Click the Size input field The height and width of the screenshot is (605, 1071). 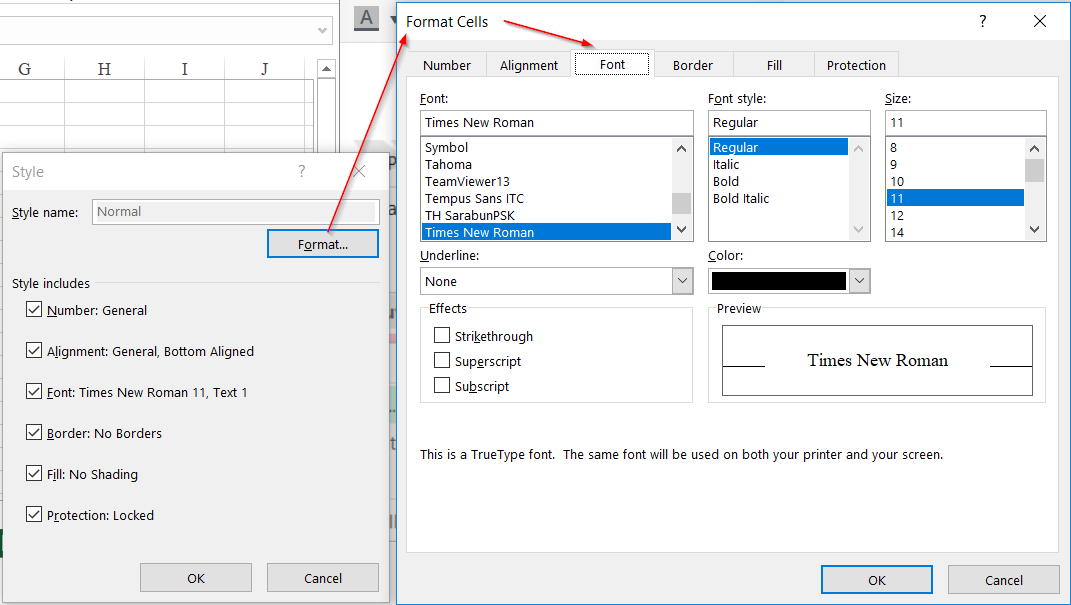click(x=965, y=123)
